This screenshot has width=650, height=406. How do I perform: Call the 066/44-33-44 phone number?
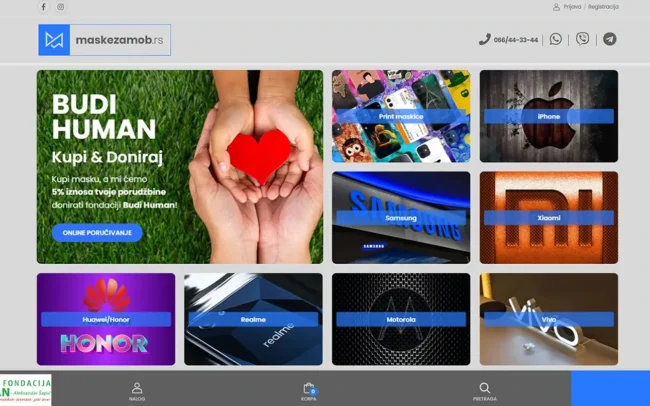pos(510,40)
